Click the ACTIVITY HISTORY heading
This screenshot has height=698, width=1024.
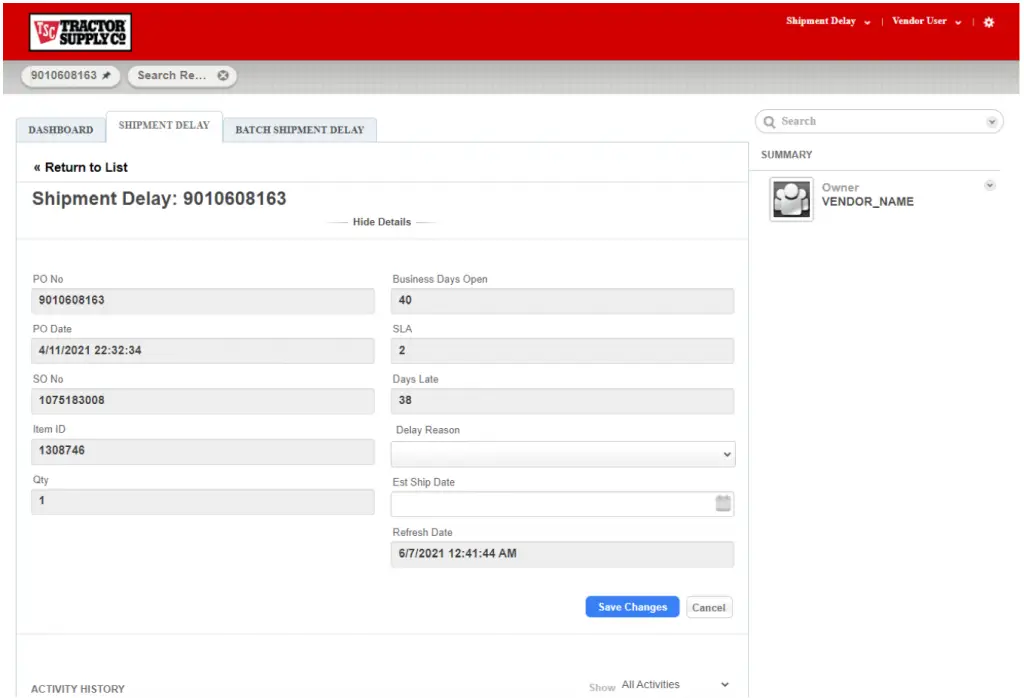pos(78,689)
